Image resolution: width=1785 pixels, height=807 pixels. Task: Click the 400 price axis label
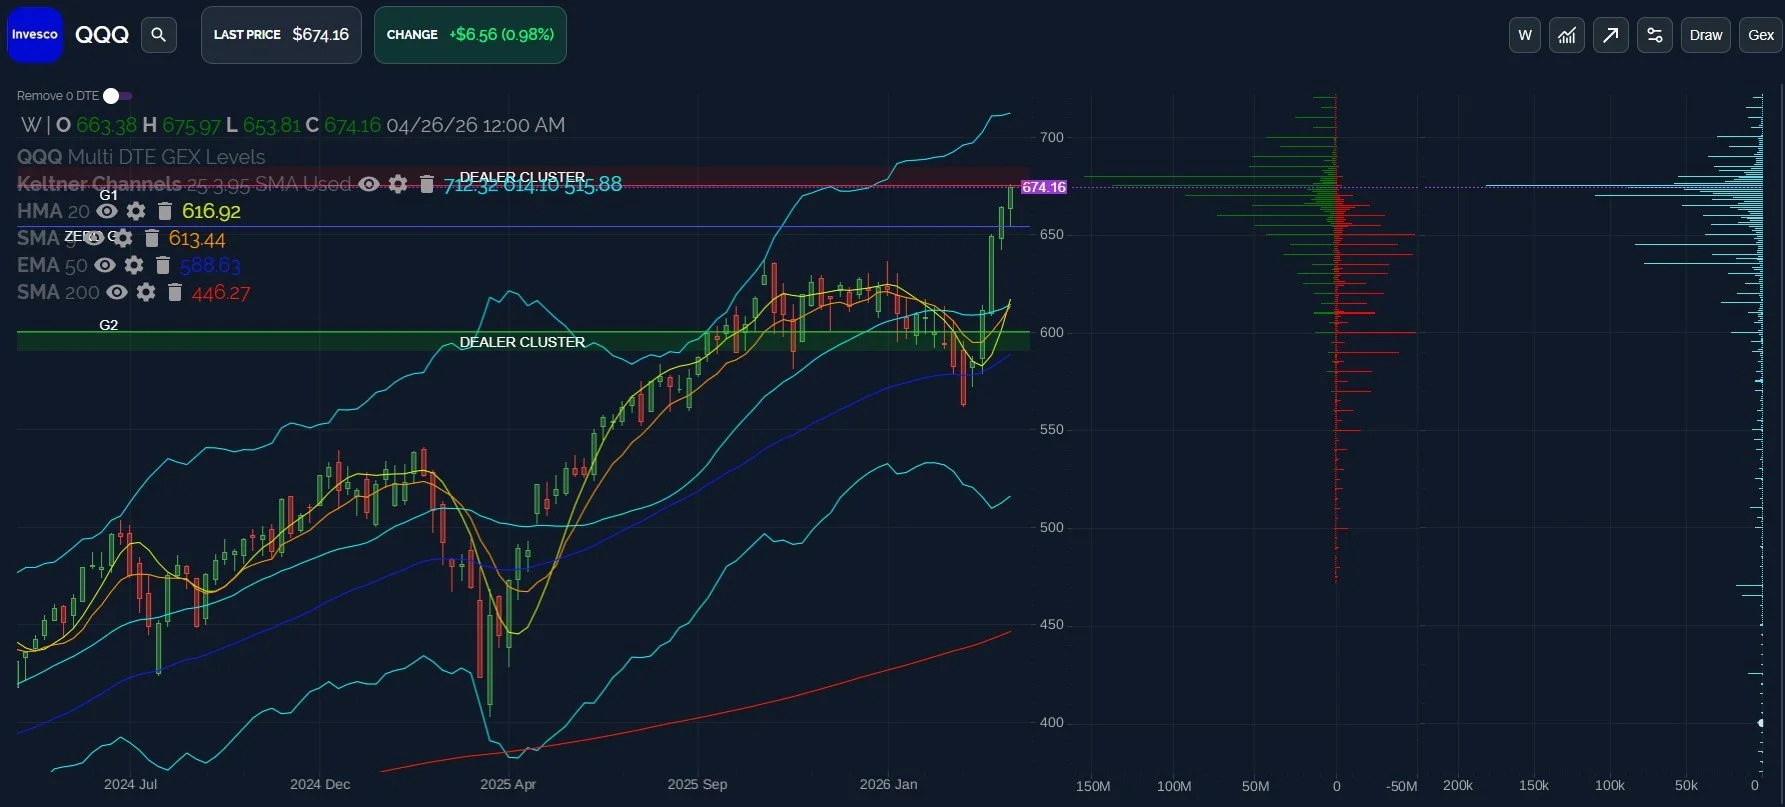click(1052, 722)
